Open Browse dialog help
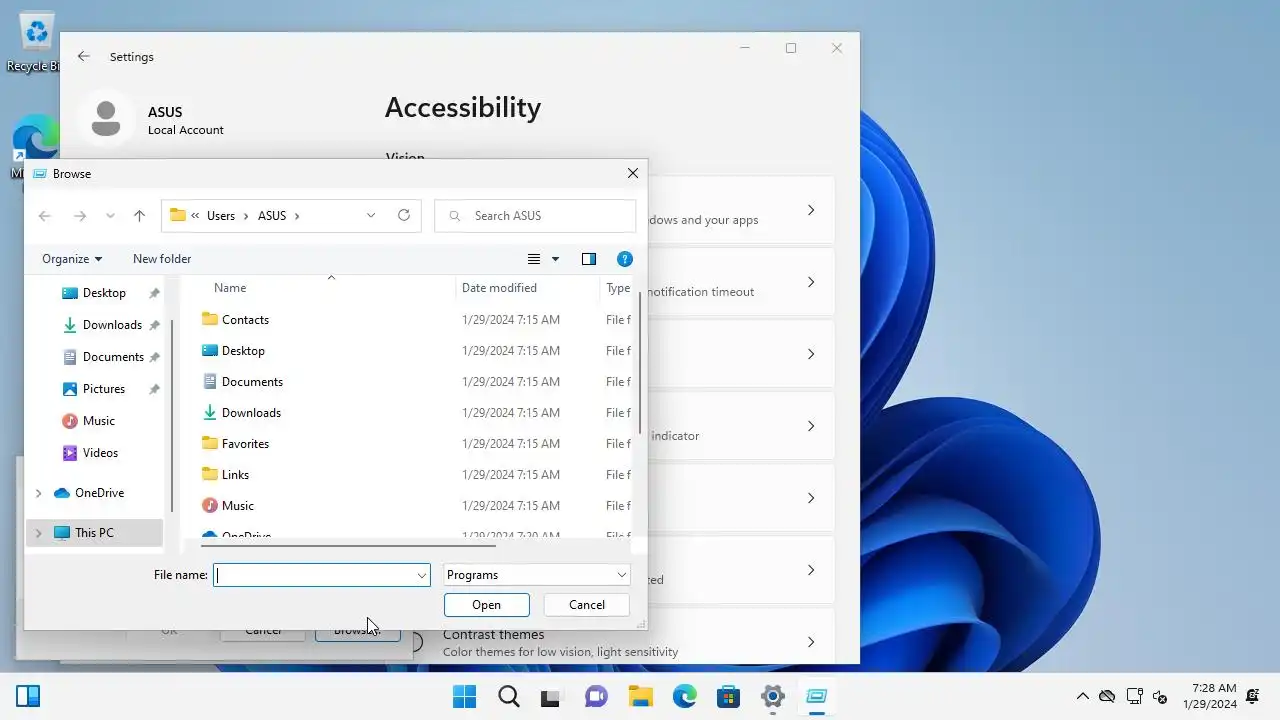 (x=625, y=259)
